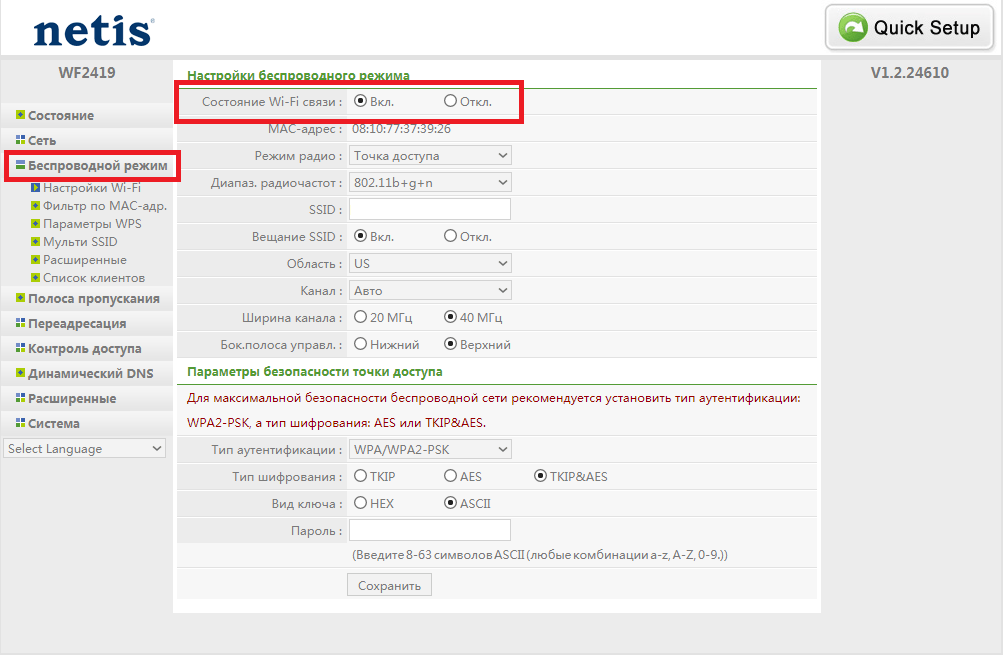Select HEX key format option
The height and width of the screenshot is (655, 1003).
pos(360,503)
